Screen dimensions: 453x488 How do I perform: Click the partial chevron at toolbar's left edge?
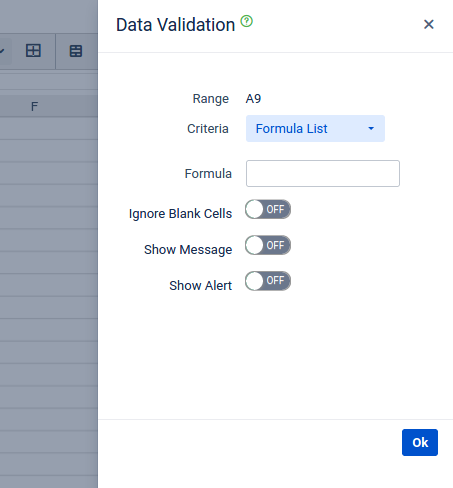2,51
